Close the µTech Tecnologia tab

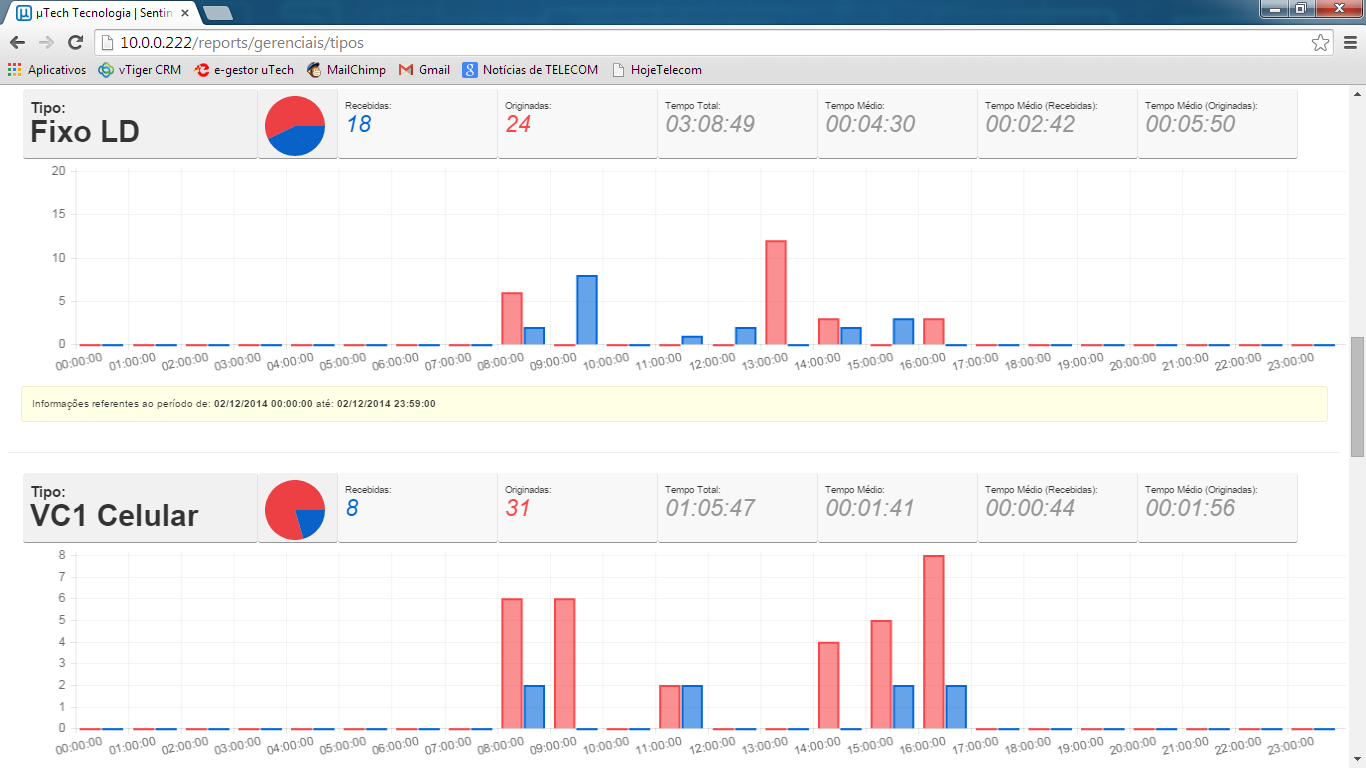[x=185, y=14]
